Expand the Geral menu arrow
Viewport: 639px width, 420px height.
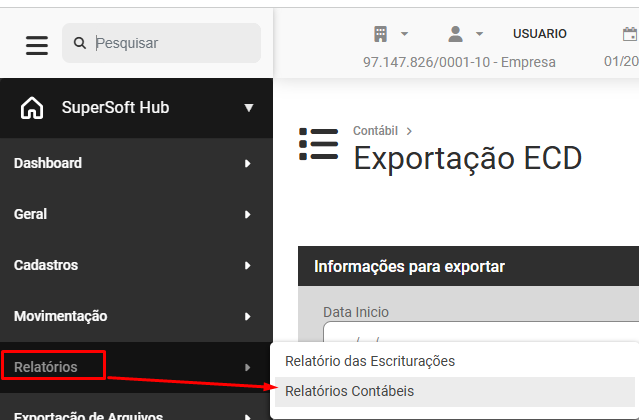pos(247,214)
